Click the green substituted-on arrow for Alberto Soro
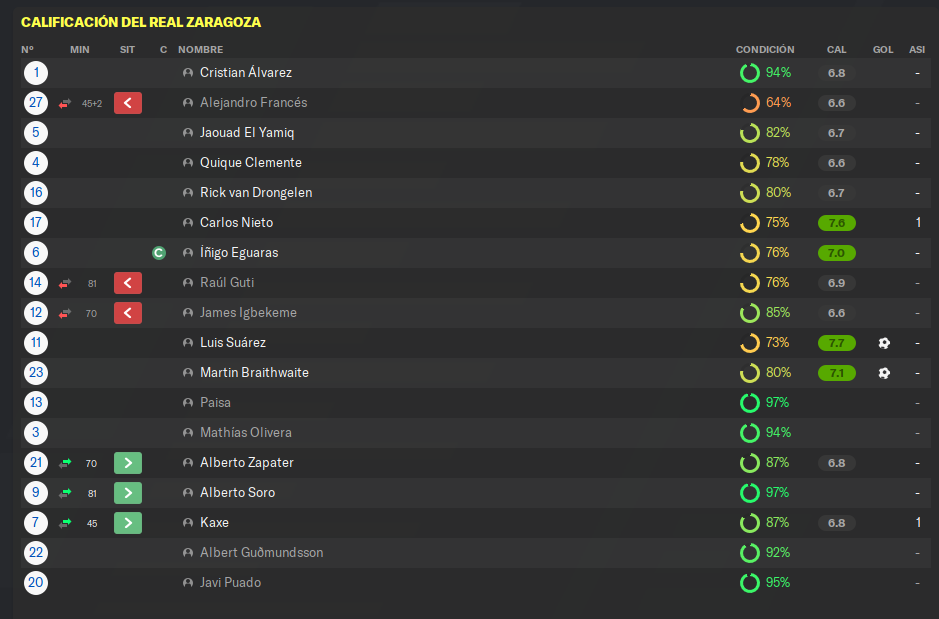 tap(128, 493)
